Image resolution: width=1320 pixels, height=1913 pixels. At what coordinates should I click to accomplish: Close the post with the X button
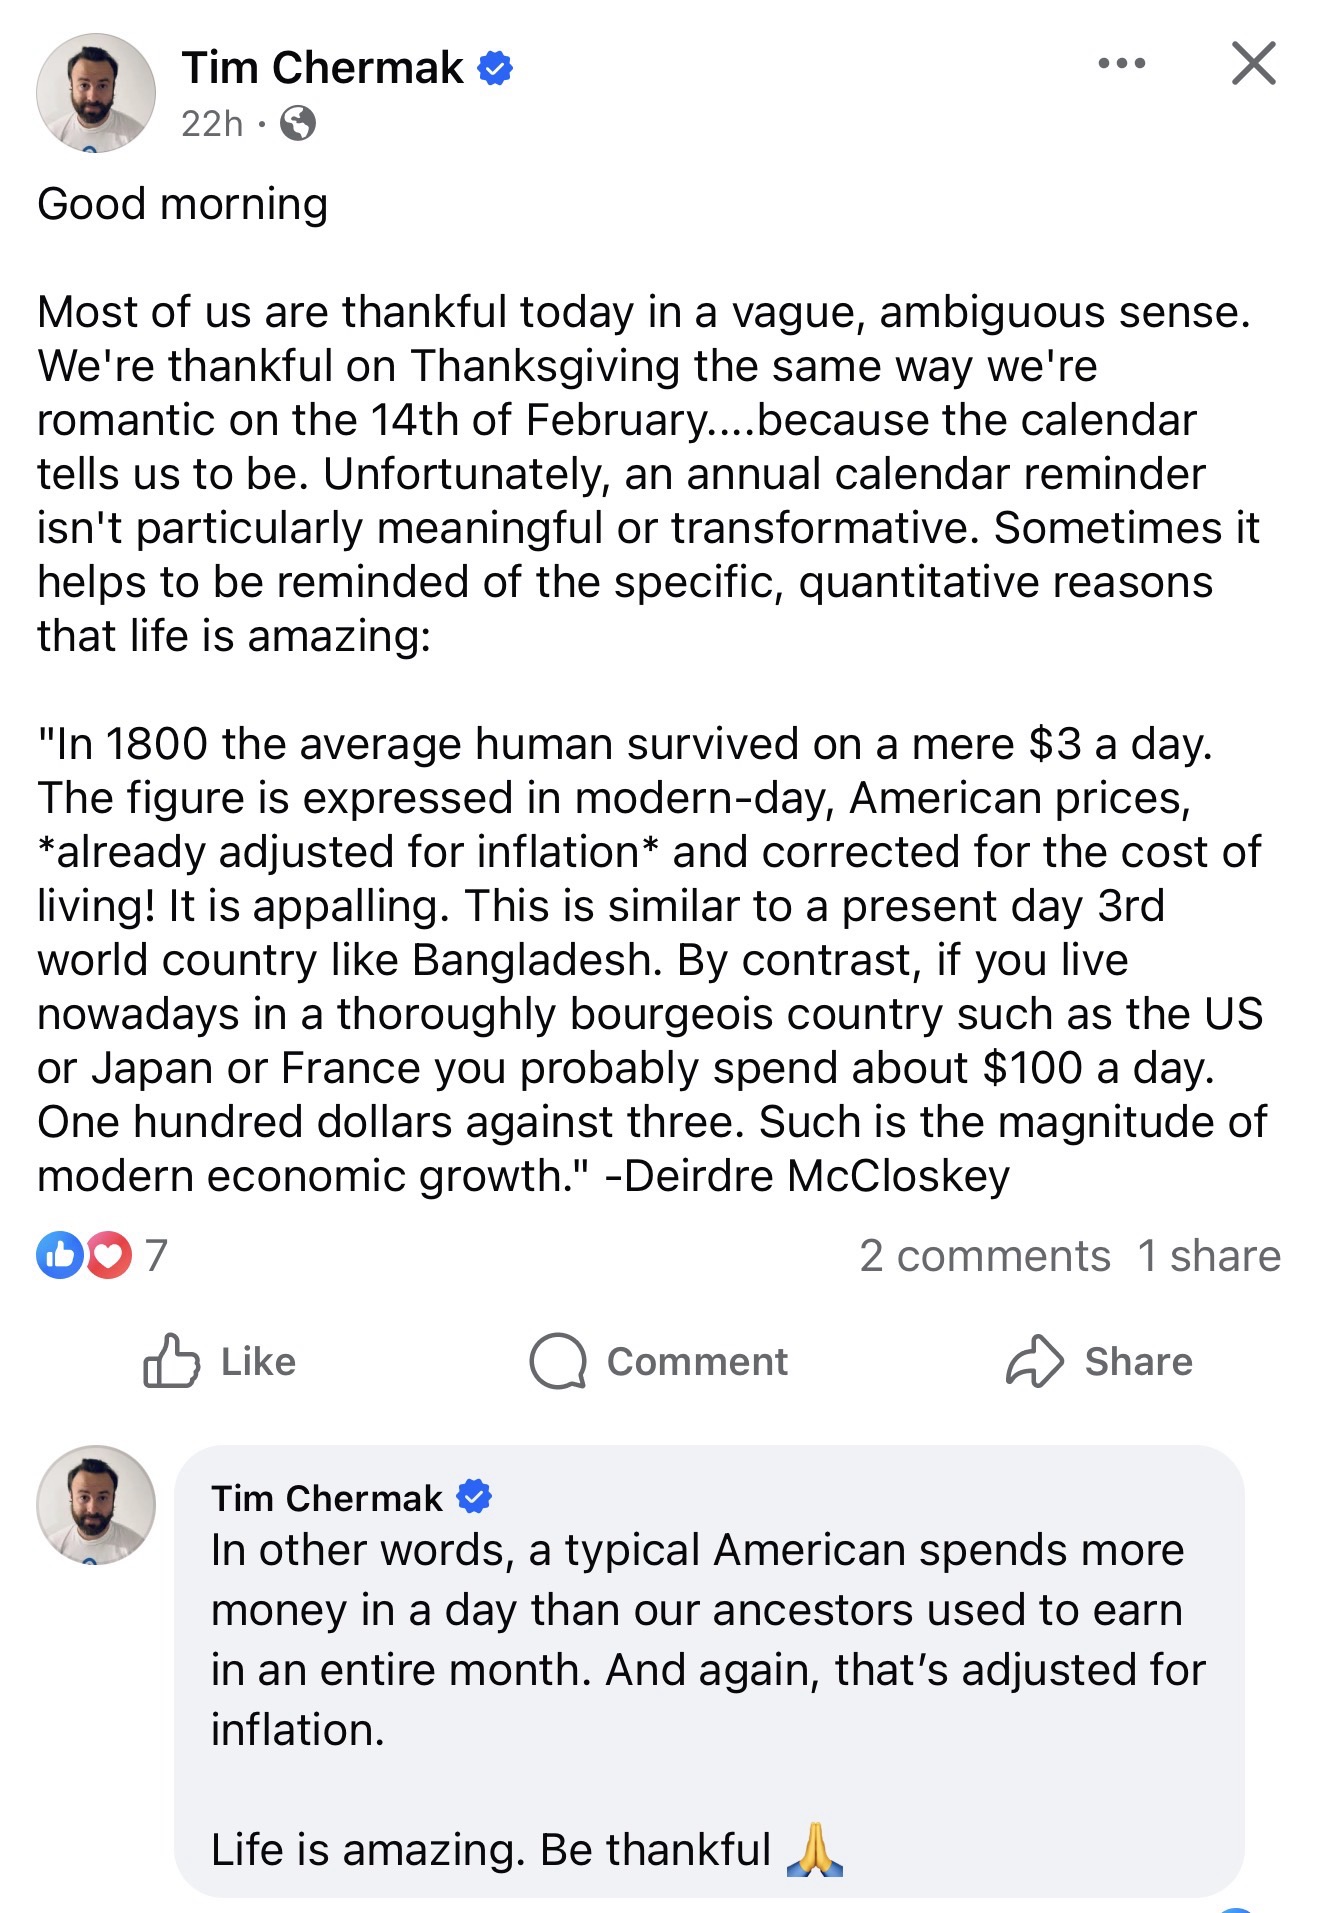tap(1253, 64)
